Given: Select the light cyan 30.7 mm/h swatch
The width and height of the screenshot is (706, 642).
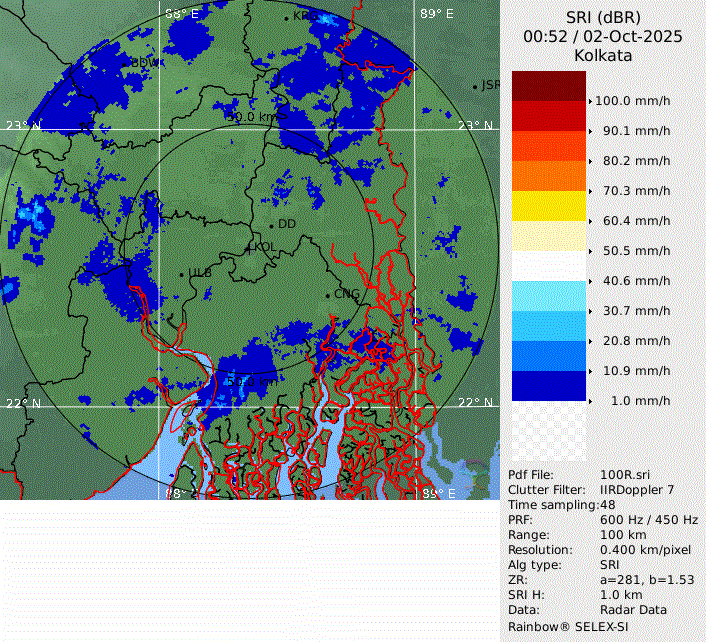Looking at the screenshot, I should [548, 296].
